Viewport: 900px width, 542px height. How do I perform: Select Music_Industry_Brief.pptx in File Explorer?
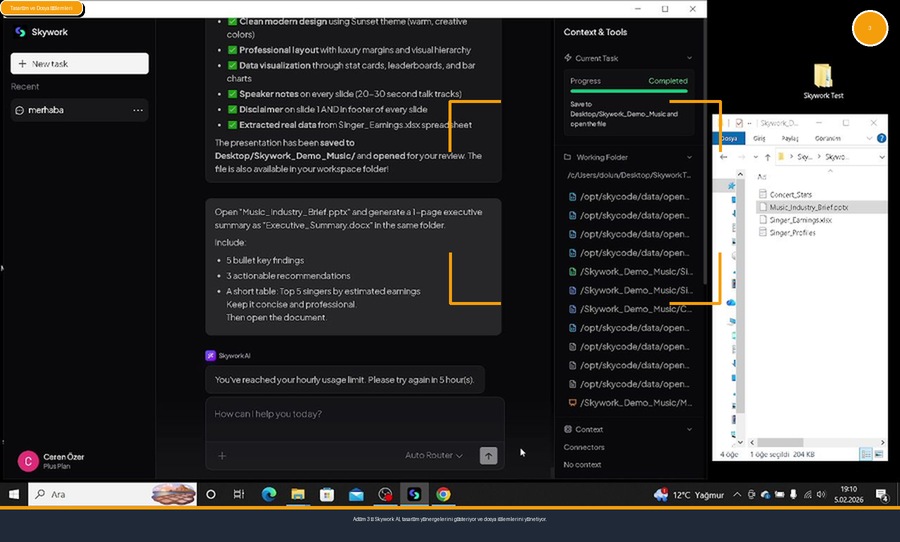coord(807,207)
